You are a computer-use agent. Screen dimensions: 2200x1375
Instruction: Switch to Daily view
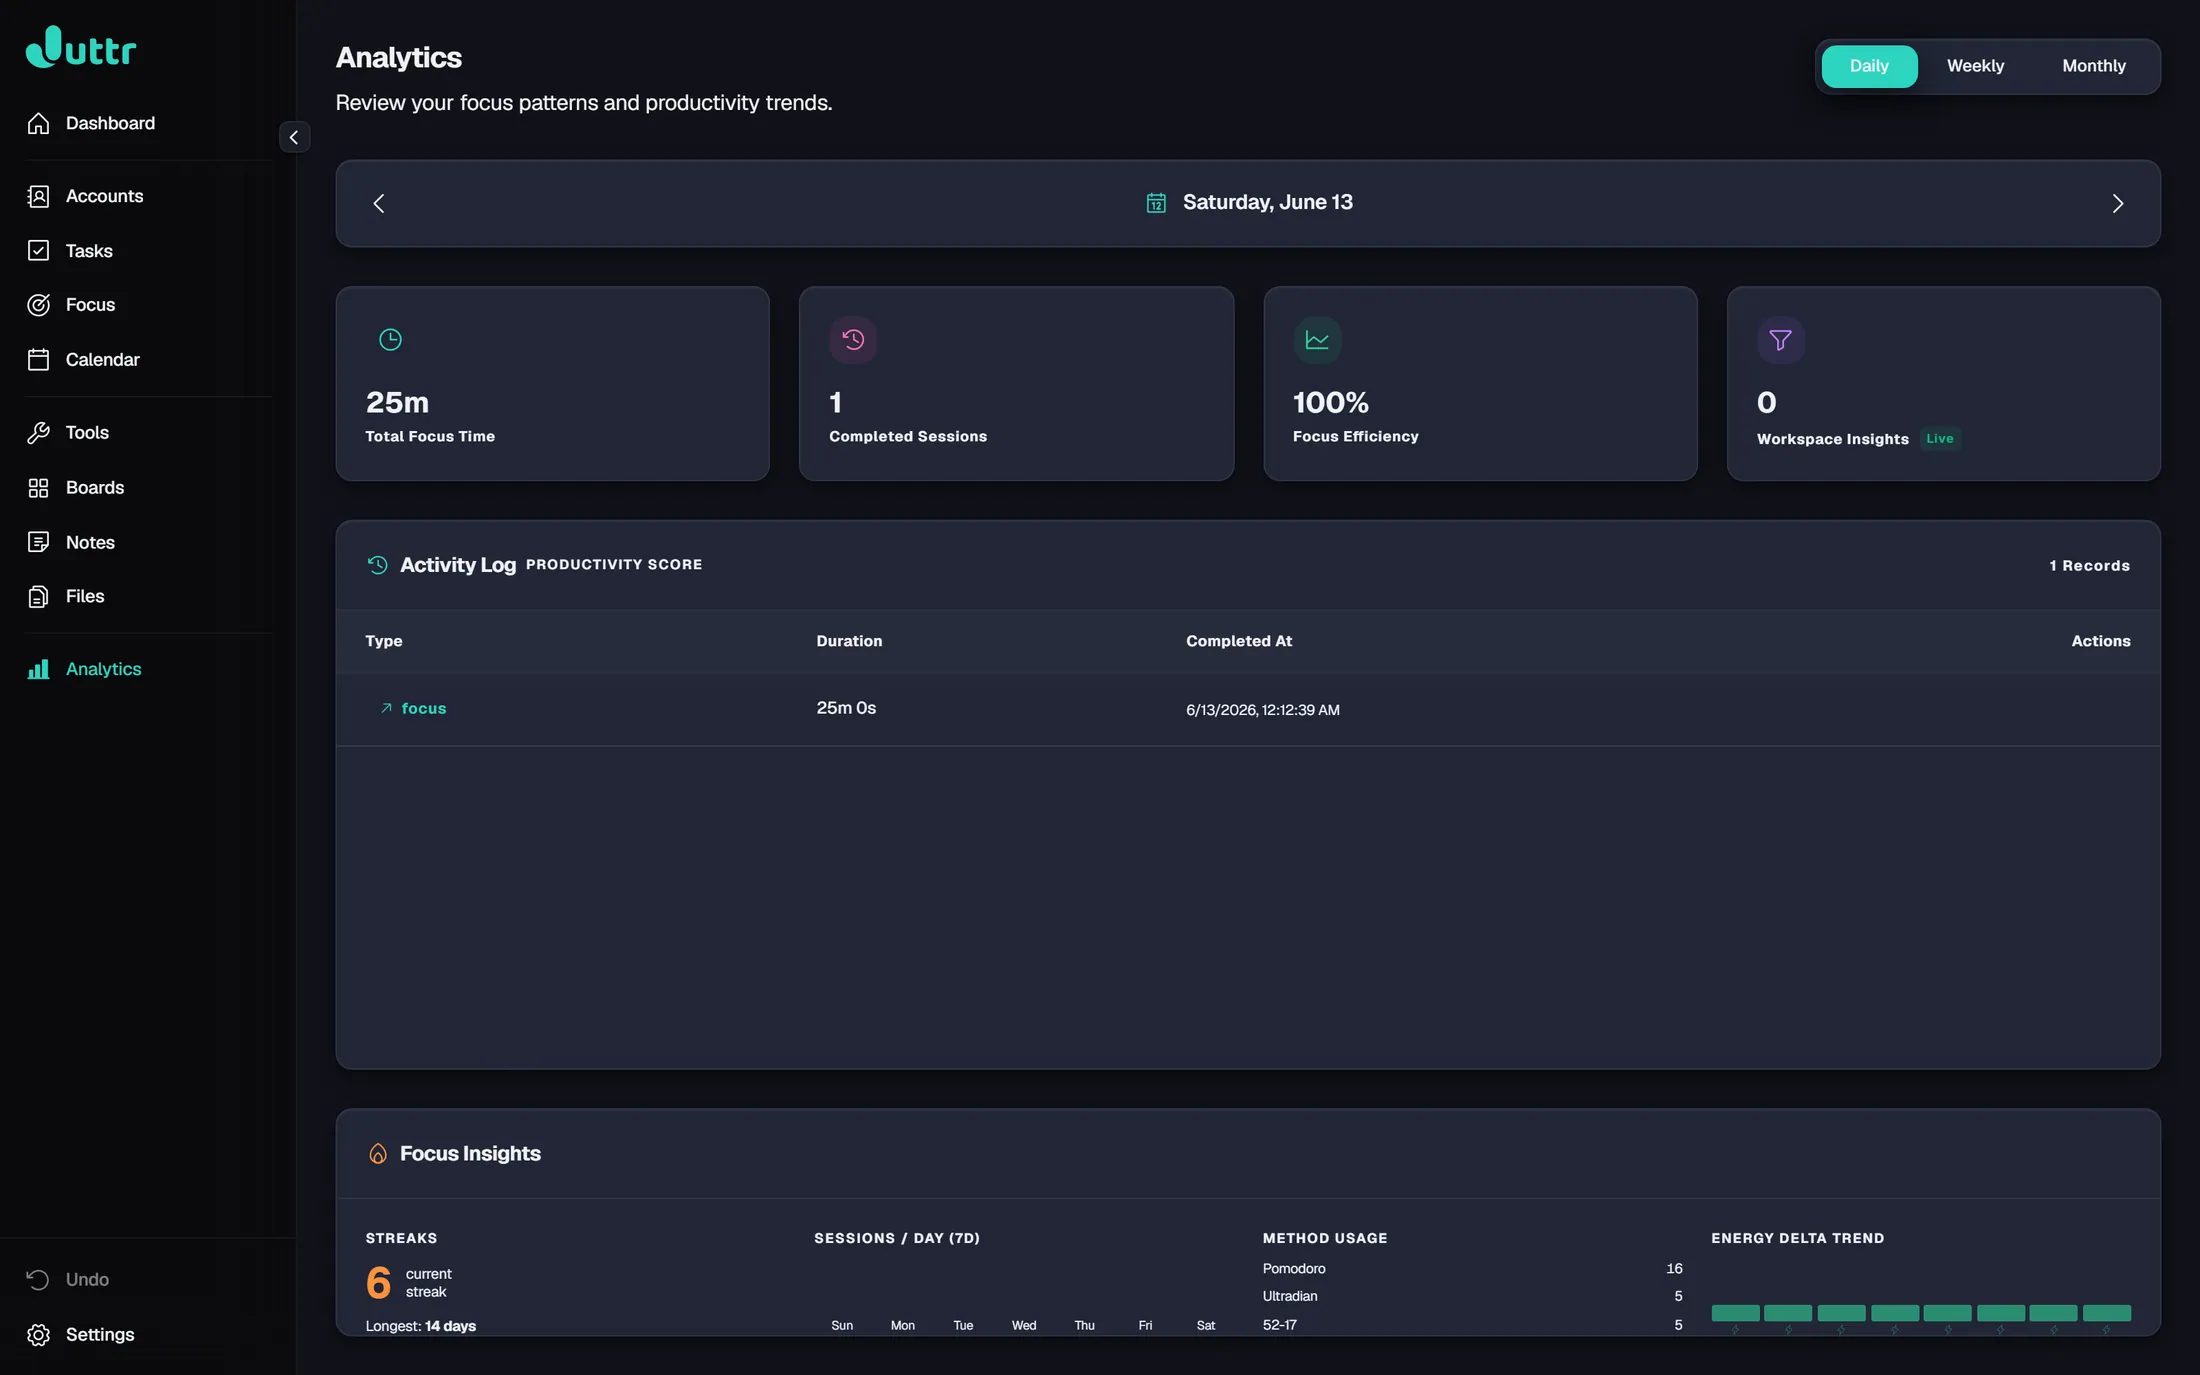coord(1869,66)
